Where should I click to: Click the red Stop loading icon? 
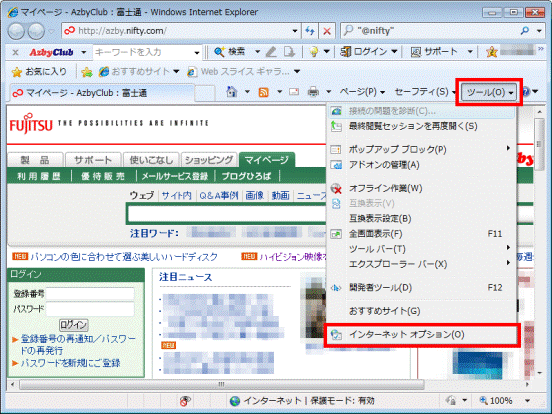tap(327, 31)
